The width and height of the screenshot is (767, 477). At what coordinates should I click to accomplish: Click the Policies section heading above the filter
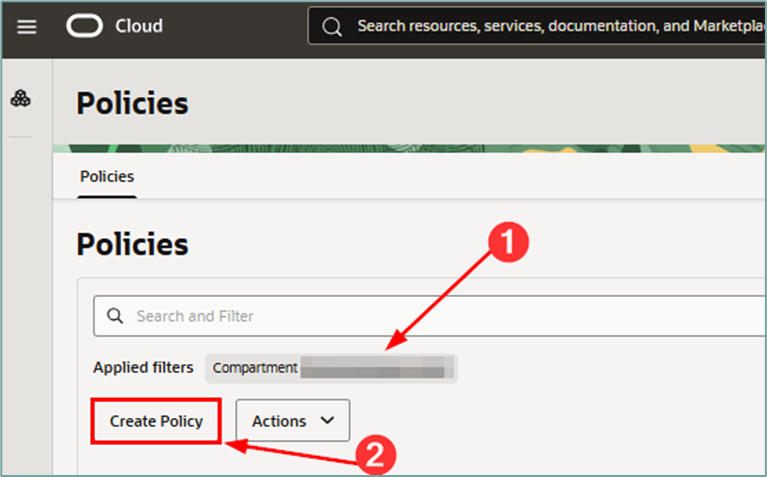pyautogui.click(x=132, y=244)
